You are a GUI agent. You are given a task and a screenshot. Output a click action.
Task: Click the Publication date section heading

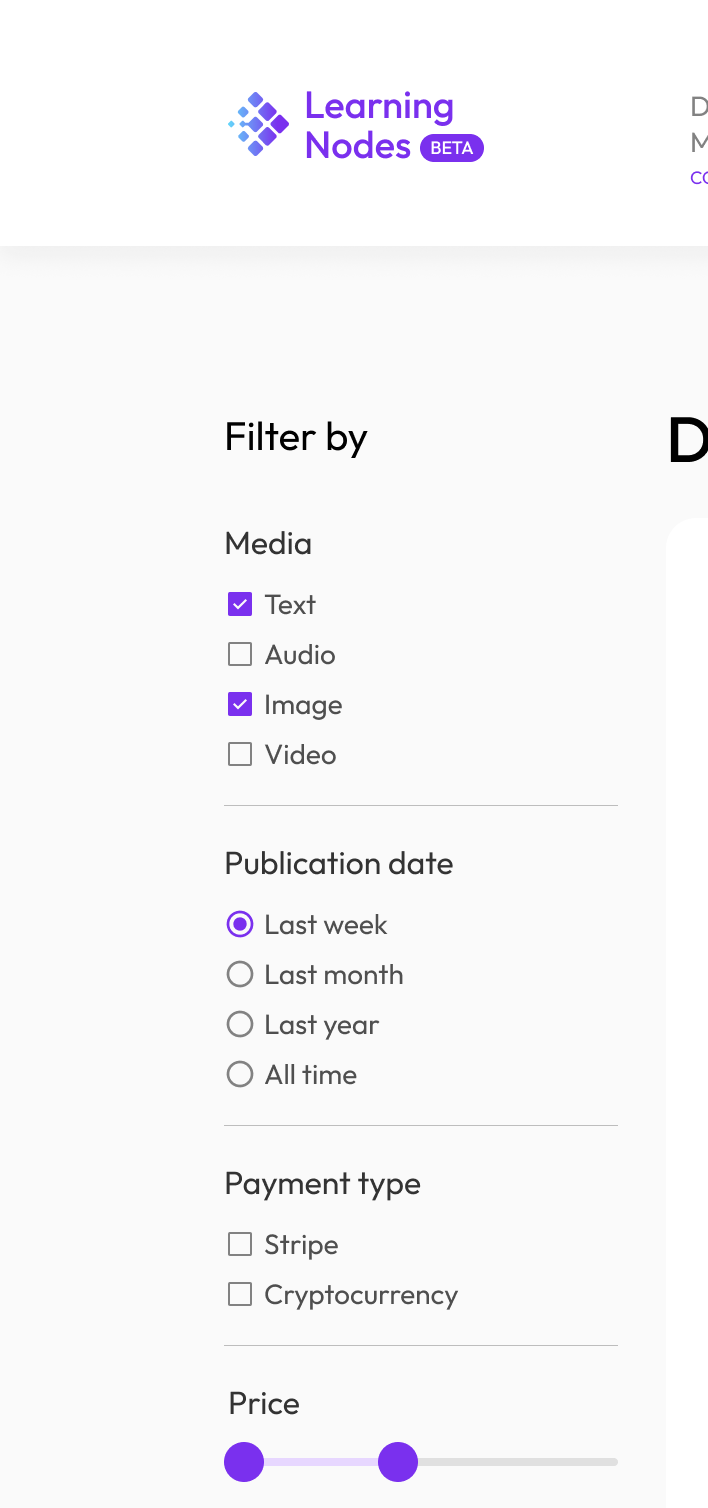pos(339,864)
